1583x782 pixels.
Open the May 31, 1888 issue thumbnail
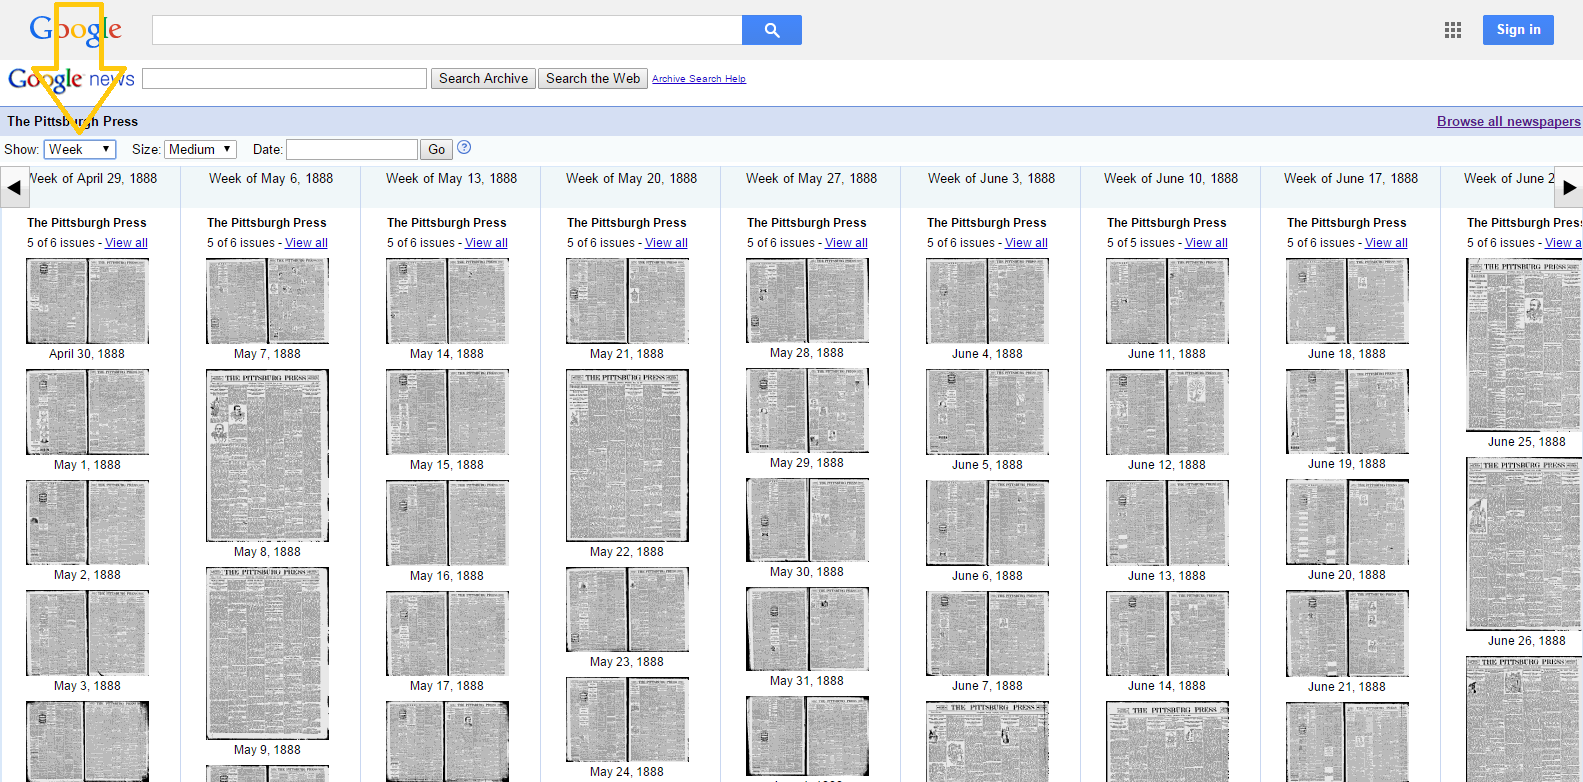[807, 629]
